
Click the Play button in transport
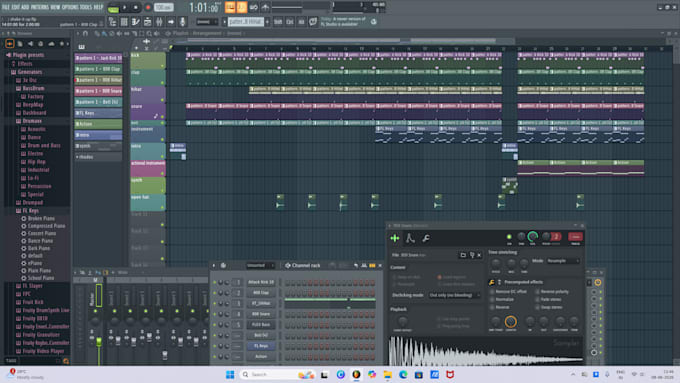coord(124,7)
